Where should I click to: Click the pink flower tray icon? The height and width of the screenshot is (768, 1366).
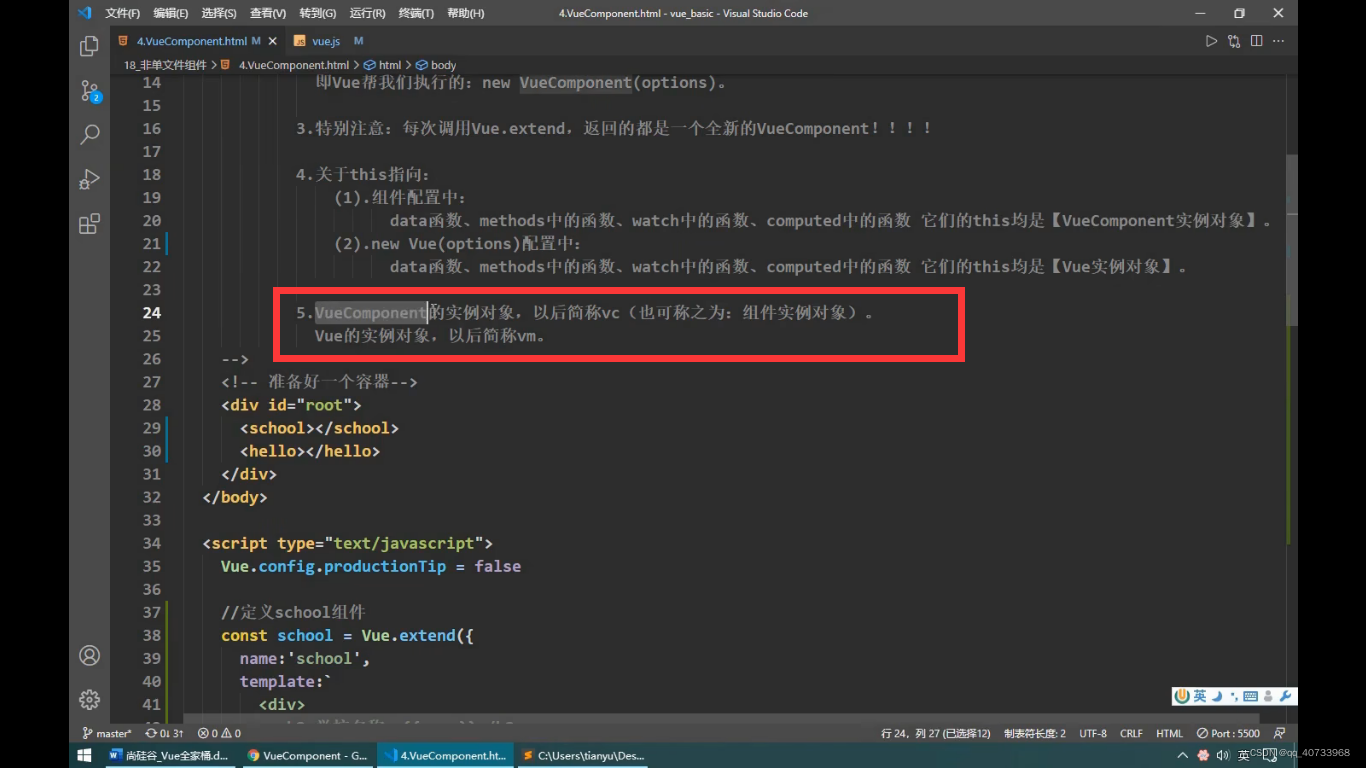pos(1204,755)
